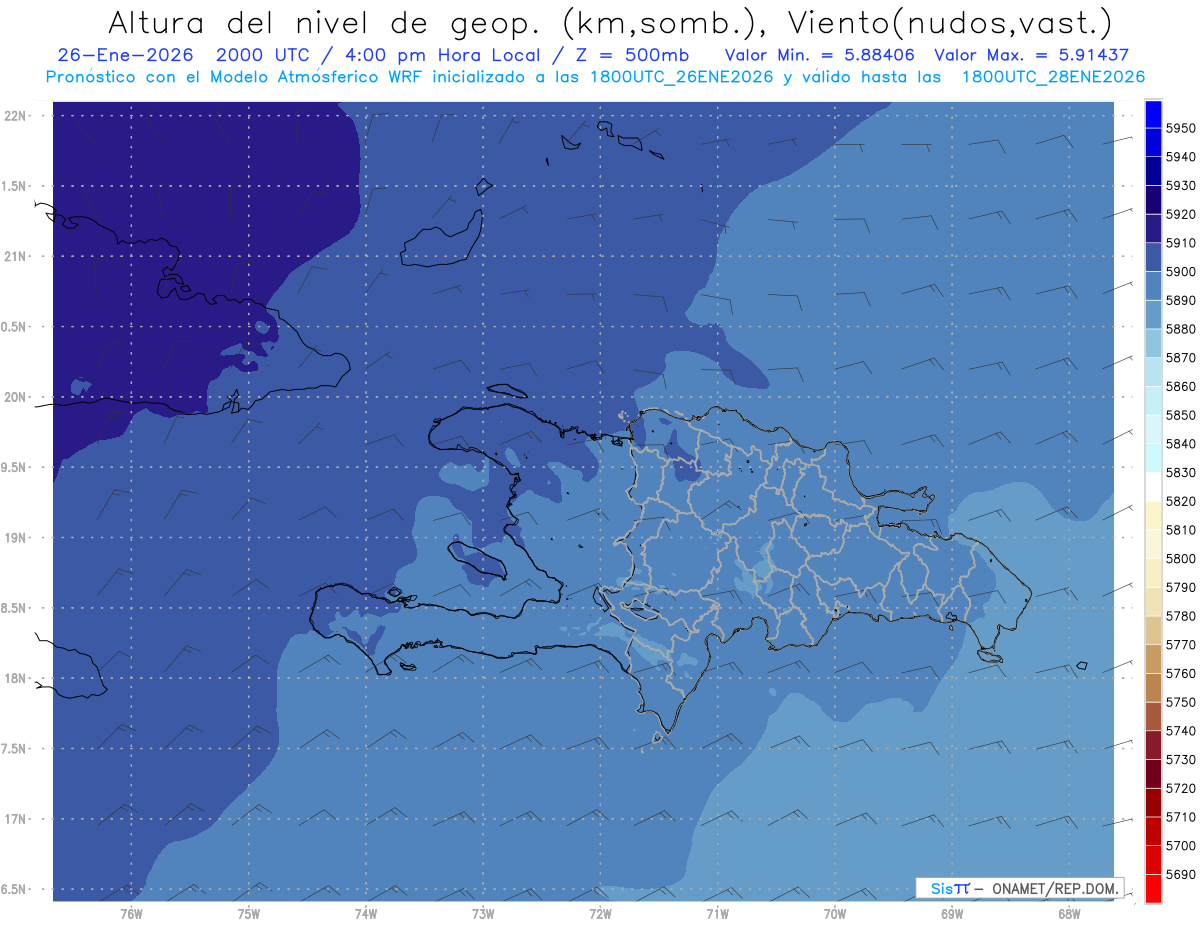Click the truncated latitude label "0.5N"
The height and width of the screenshot is (927, 1200).
pos(14,327)
